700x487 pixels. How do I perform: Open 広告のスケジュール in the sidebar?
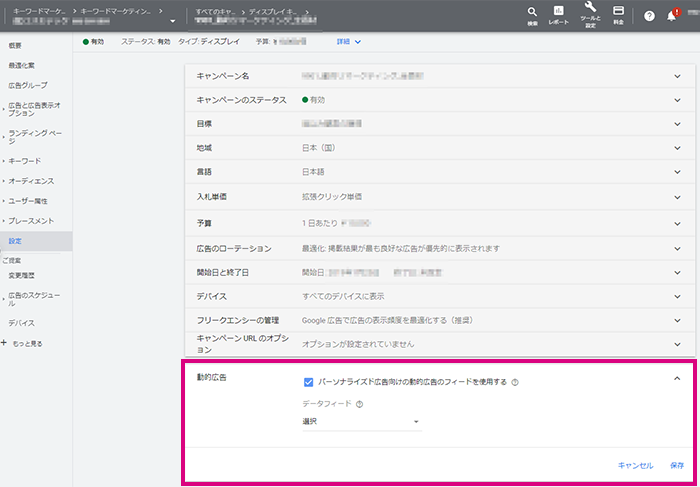point(34,299)
